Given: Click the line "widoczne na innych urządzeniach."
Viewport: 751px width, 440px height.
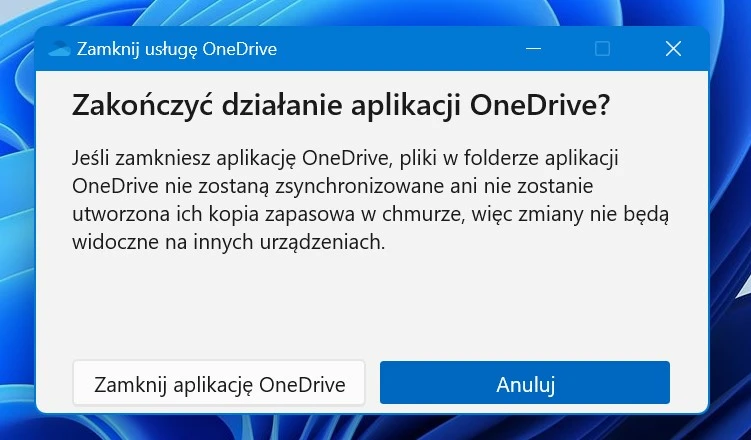Looking at the screenshot, I should 228,242.
